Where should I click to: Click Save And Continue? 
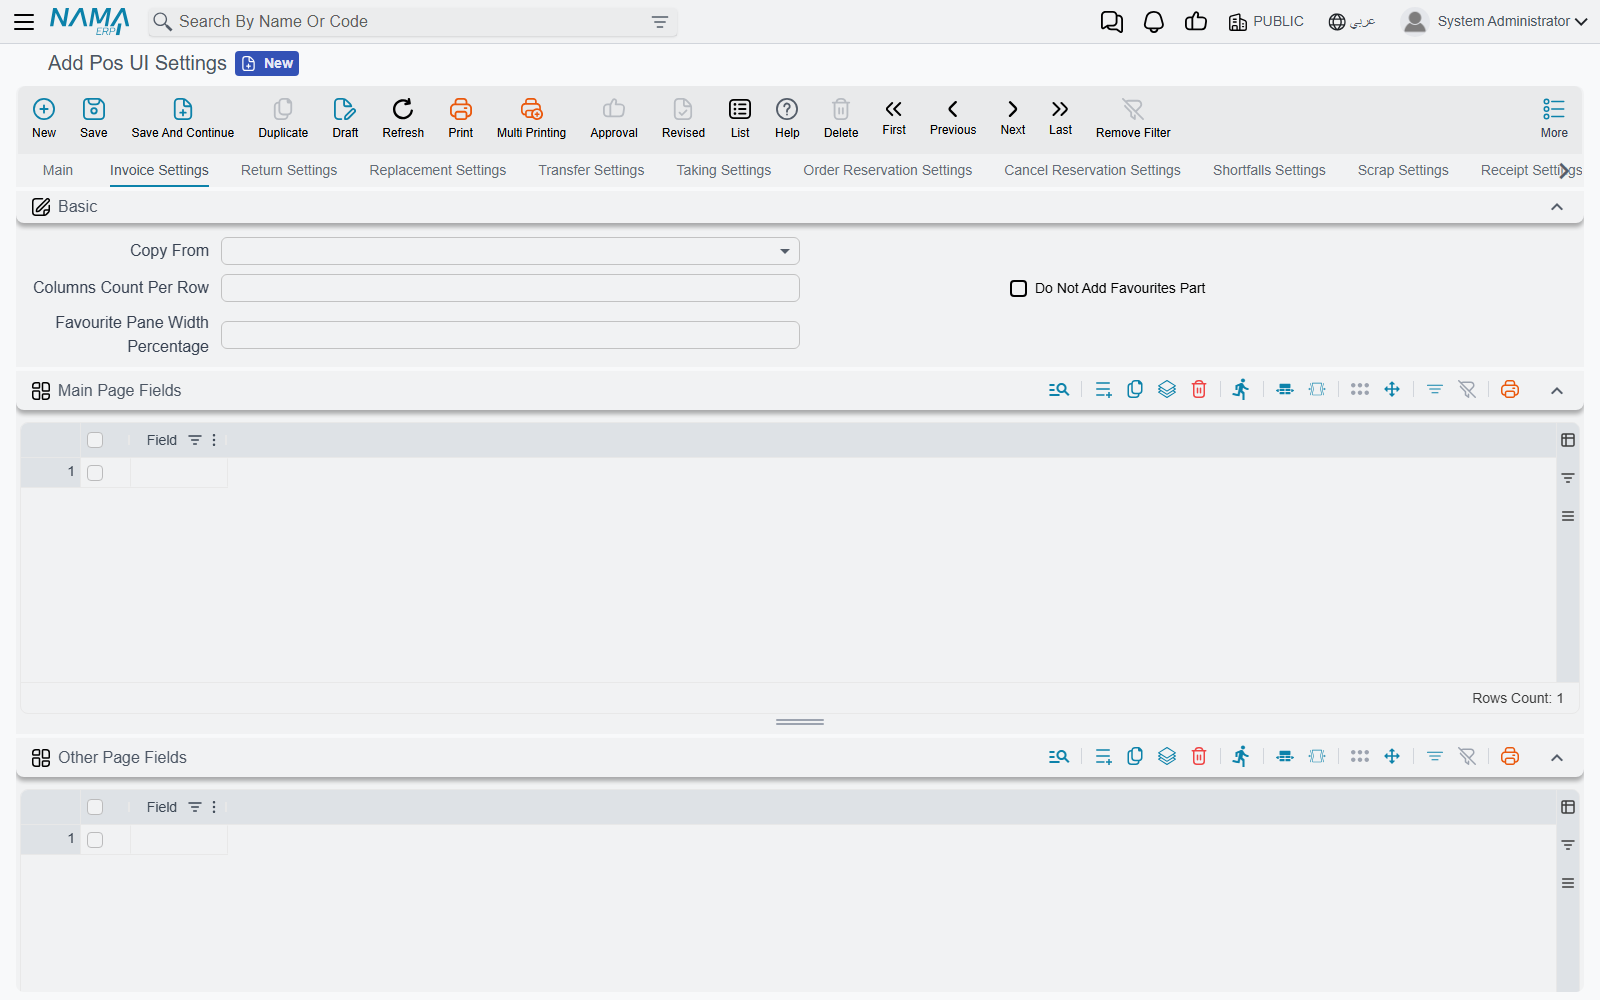(x=183, y=118)
